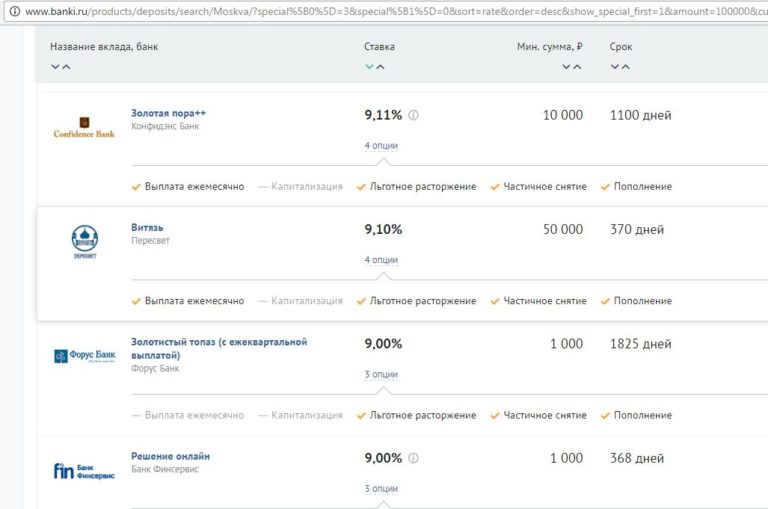Screen dimensions: 768x509
Task: Open the Золотая пора++ deposit link
Action: pyautogui.click(x=168, y=113)
